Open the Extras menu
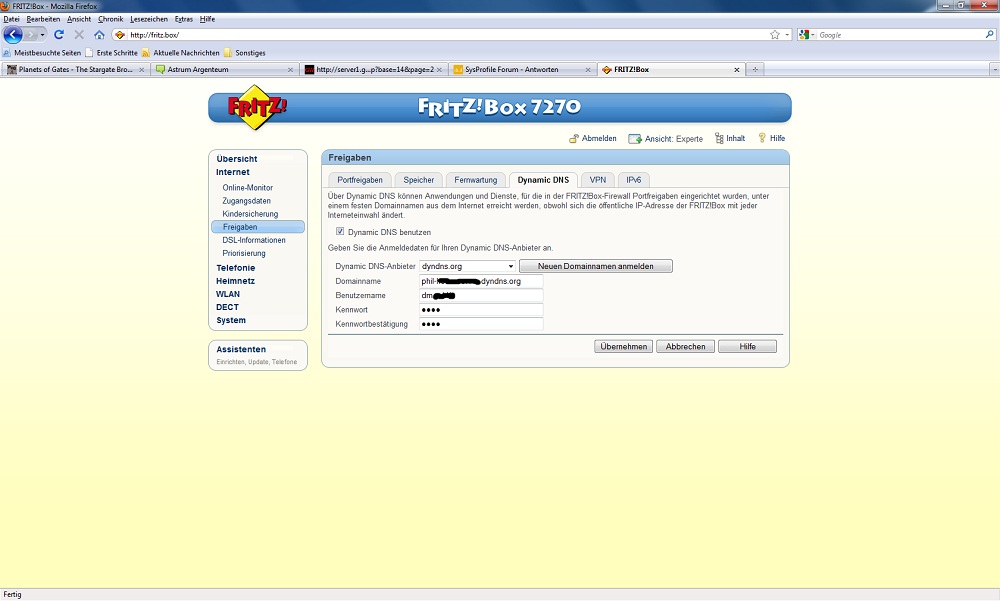Screen dimensions: 1000x601 [184, 19]
